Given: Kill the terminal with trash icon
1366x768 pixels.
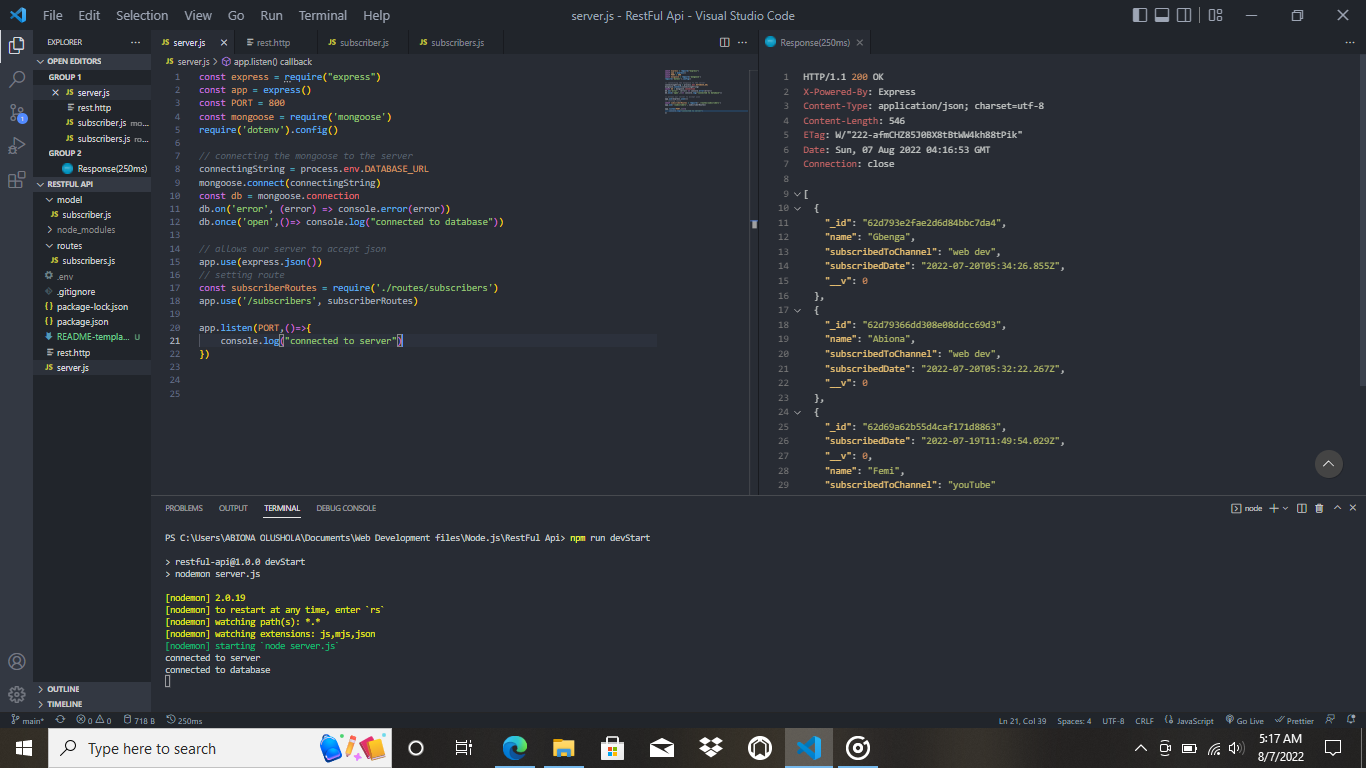Looking at the screenshot, I should tap(1321, 508).
